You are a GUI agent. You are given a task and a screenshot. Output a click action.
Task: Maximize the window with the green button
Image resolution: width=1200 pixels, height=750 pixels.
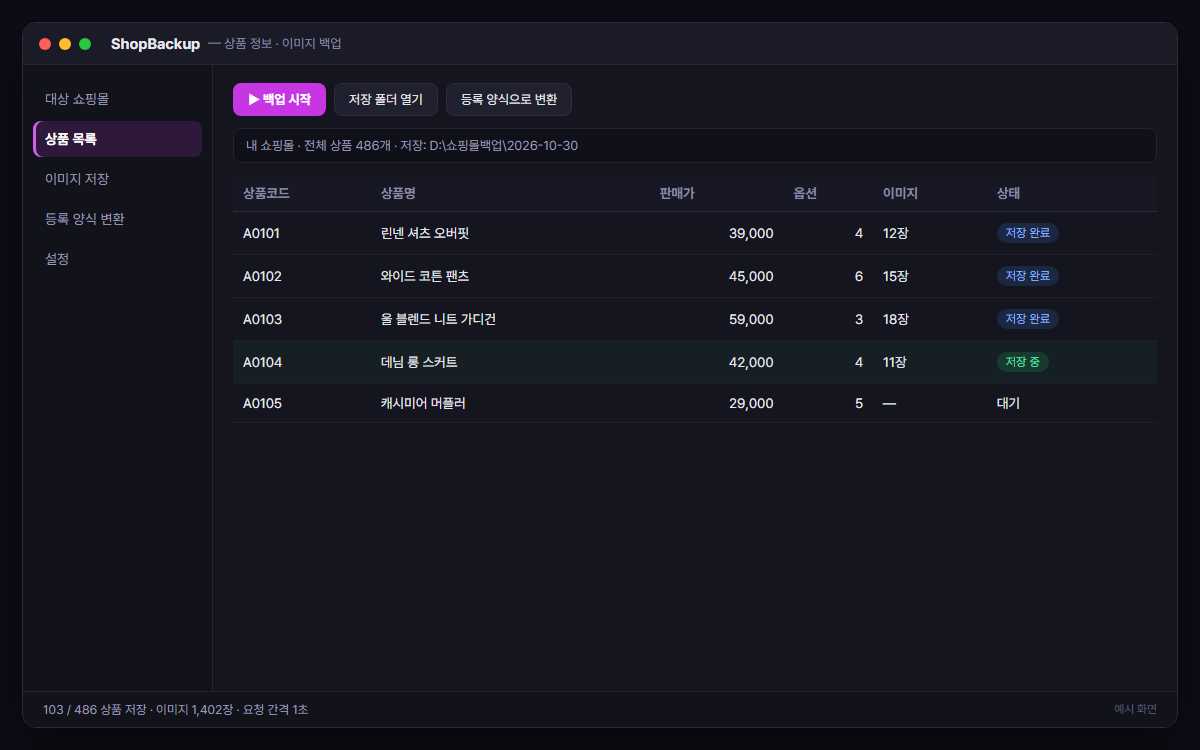pos(85,44)
